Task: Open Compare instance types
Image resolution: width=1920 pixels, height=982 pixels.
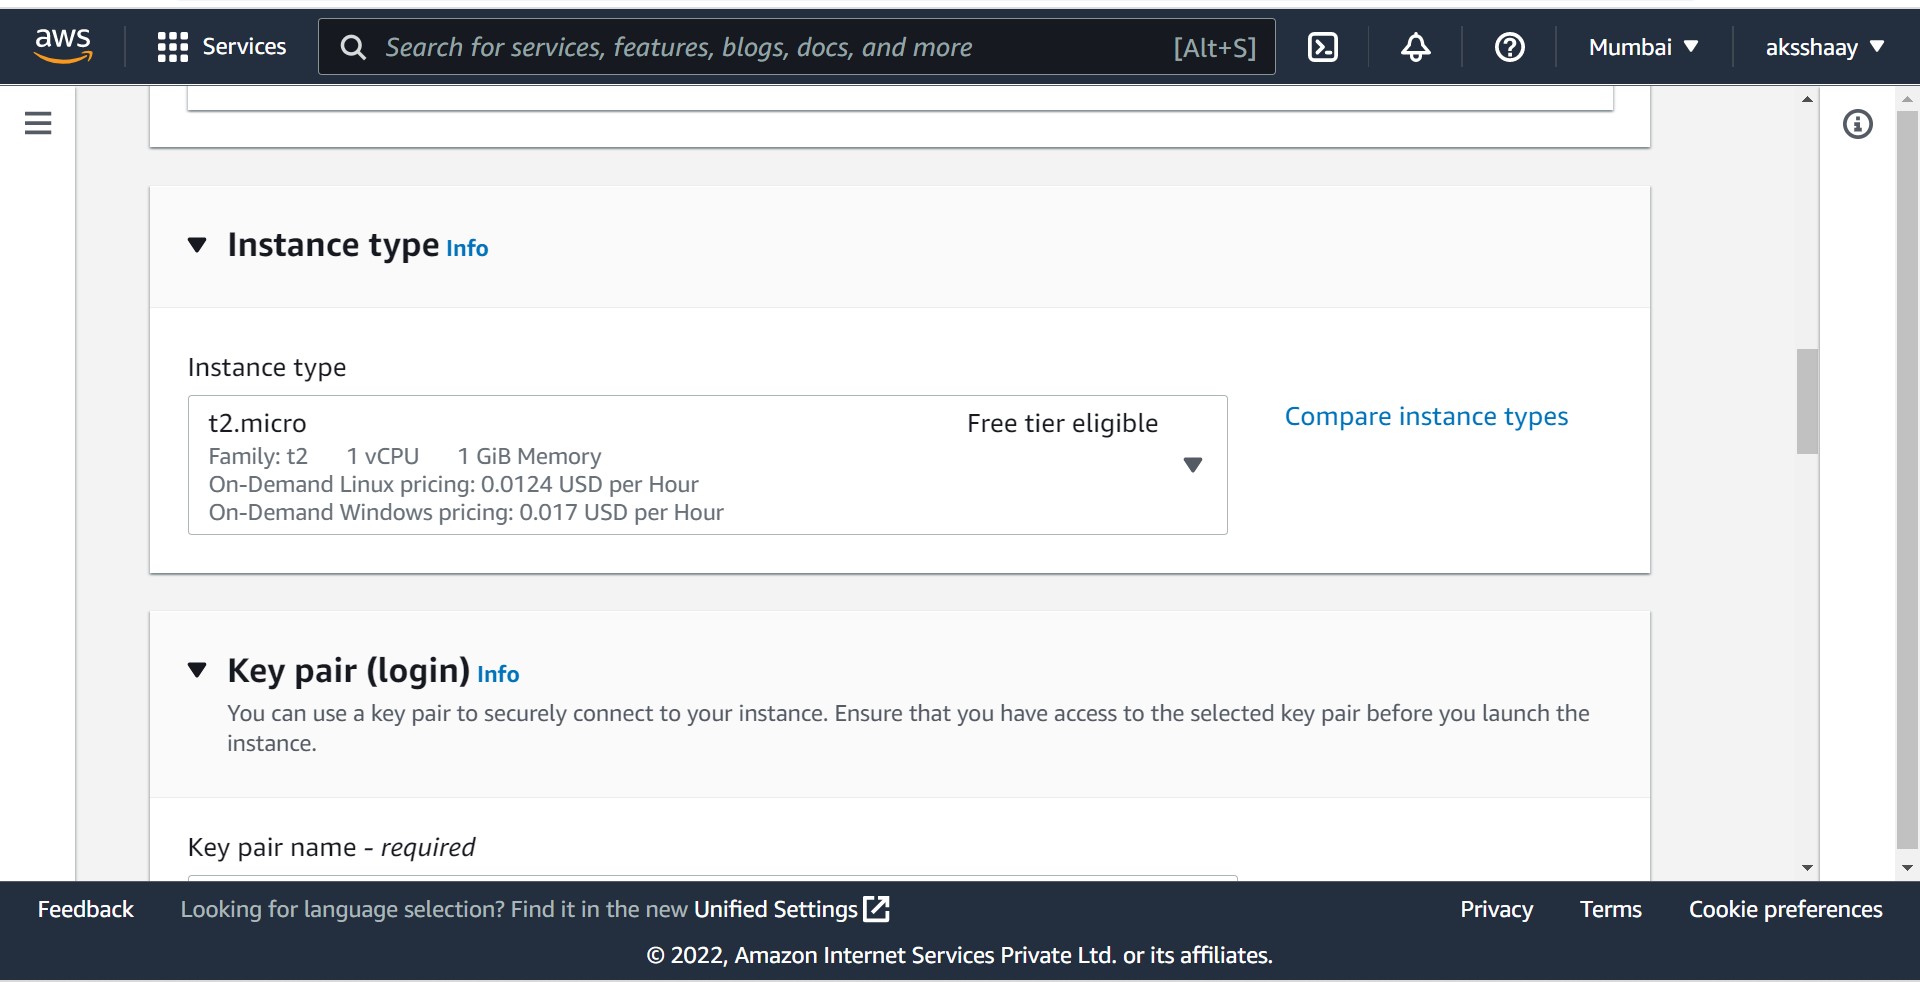Action: tap(1425, 416)
